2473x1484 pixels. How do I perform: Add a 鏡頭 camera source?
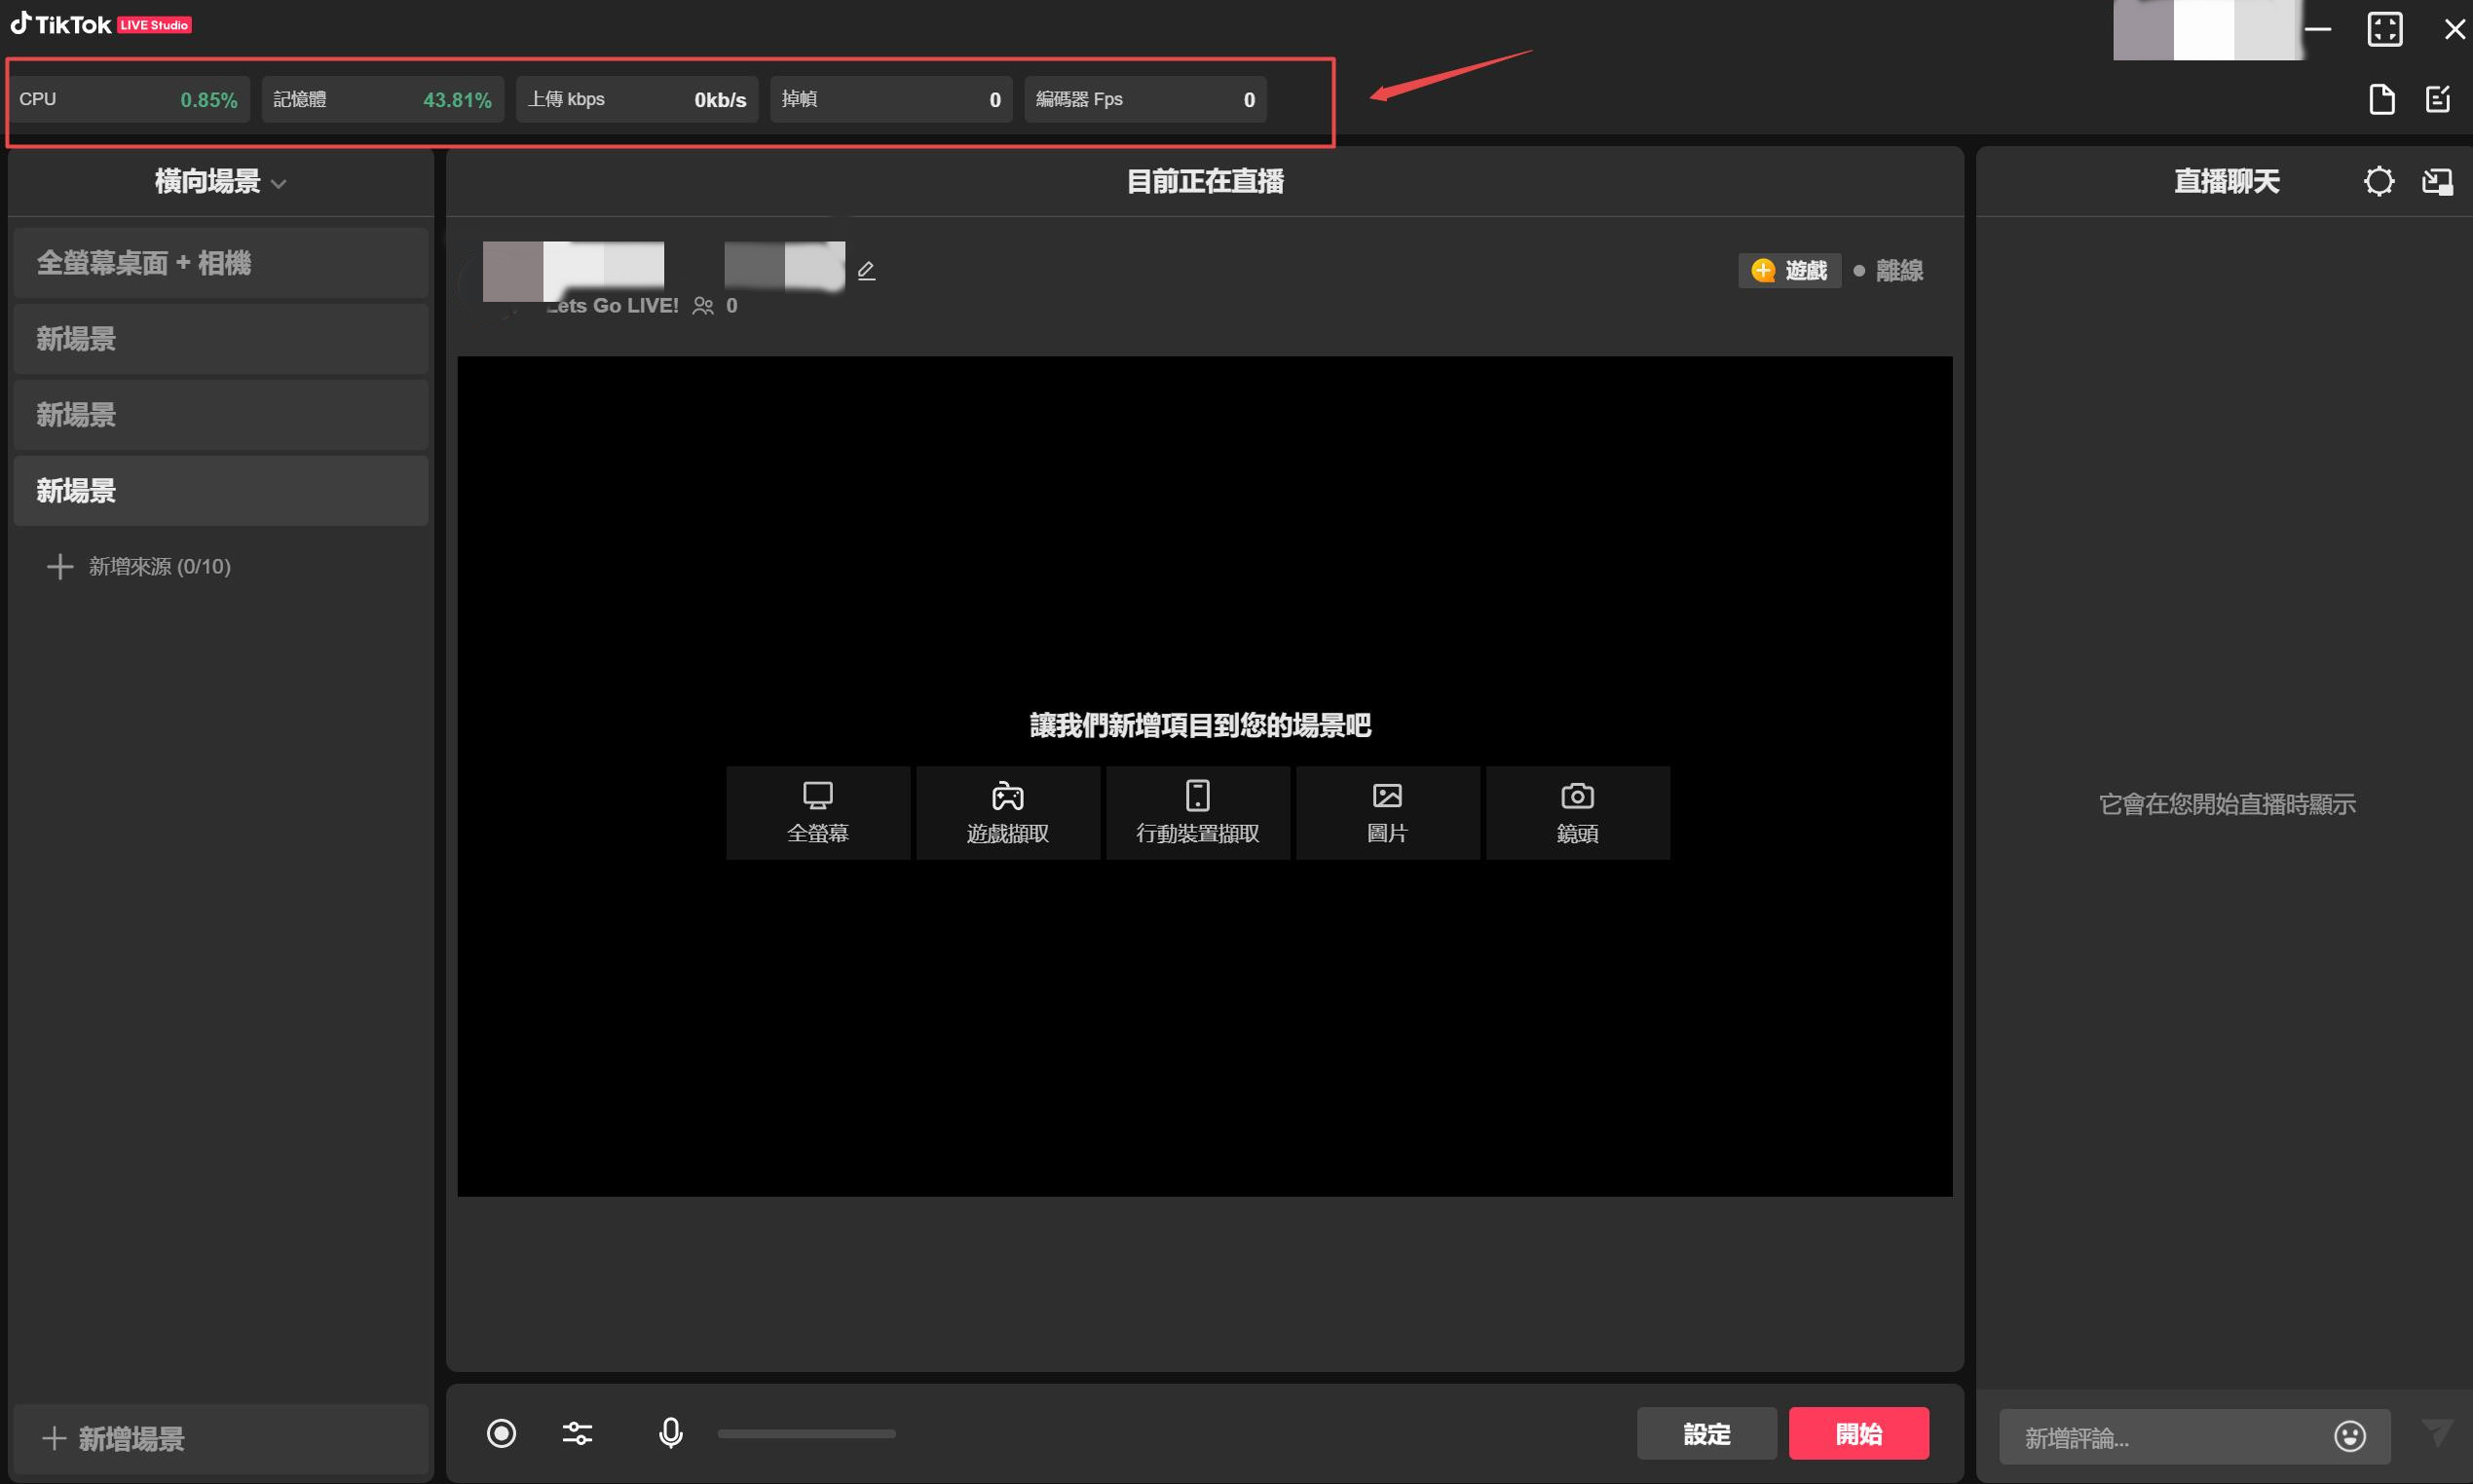[1577, 812]
